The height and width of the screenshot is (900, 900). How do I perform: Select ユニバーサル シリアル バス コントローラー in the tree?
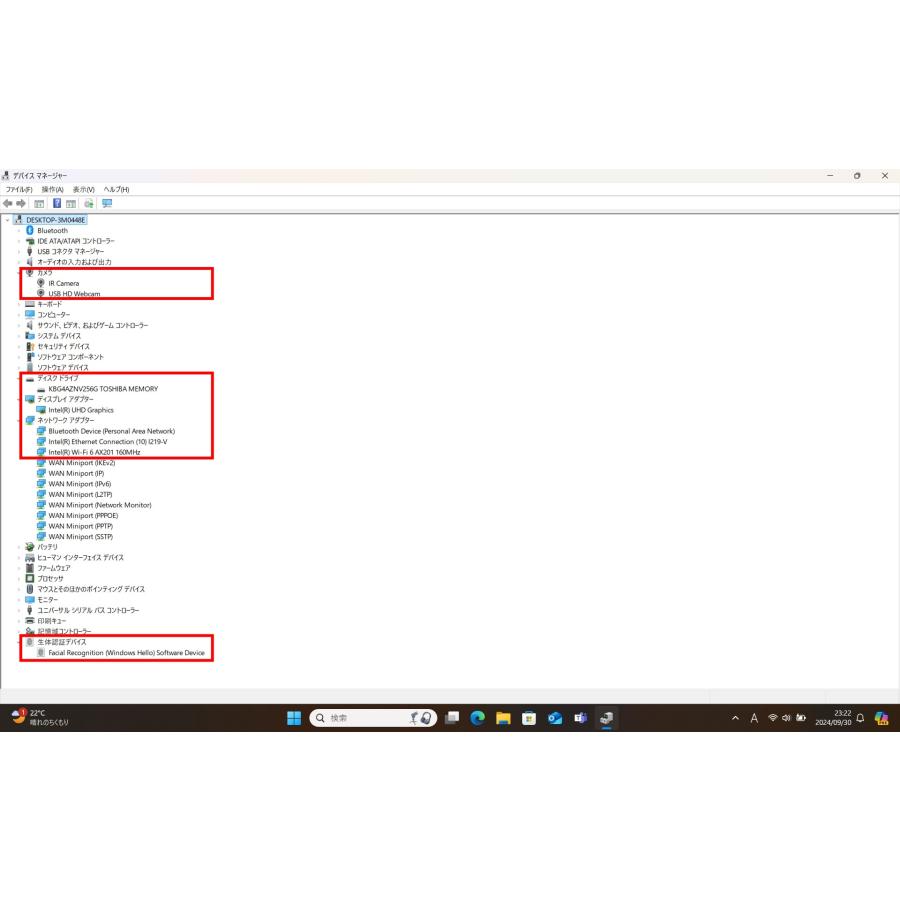(x=88, y=610)
